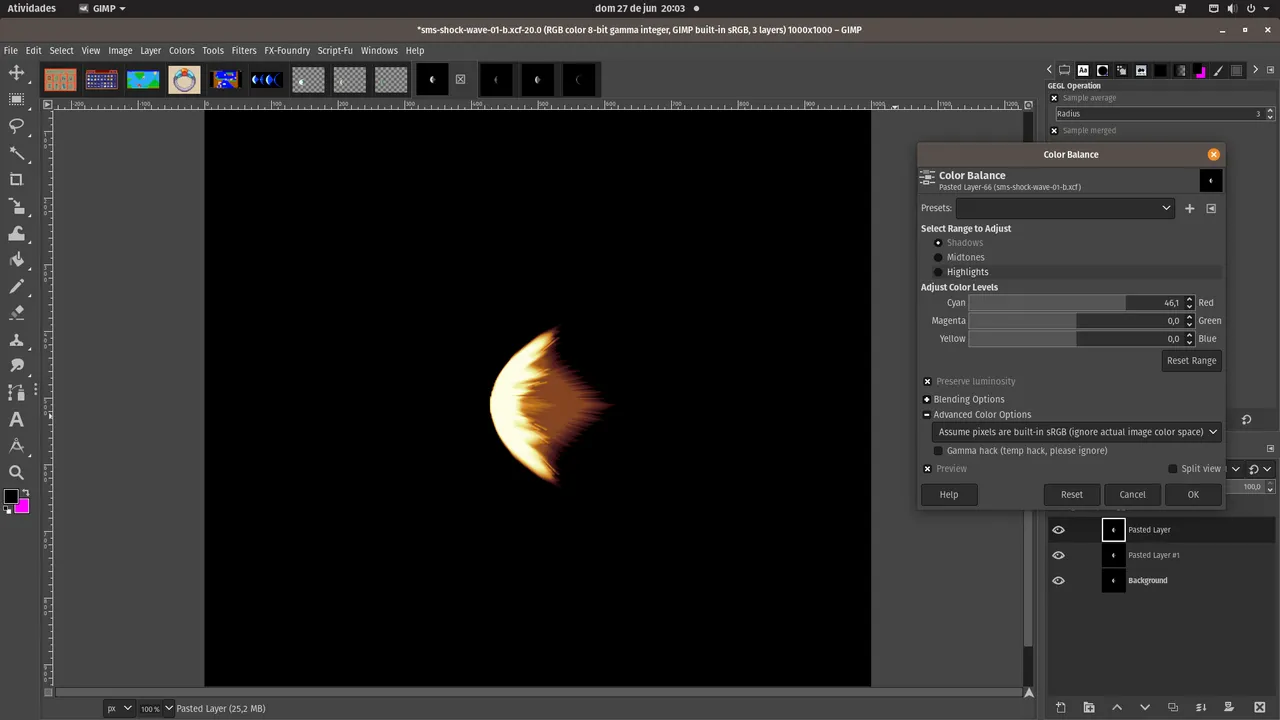The width and height of the screenshot is (1280, 720).
Task: Select the Highlights range radio button
Action: (x=938, y=272)
